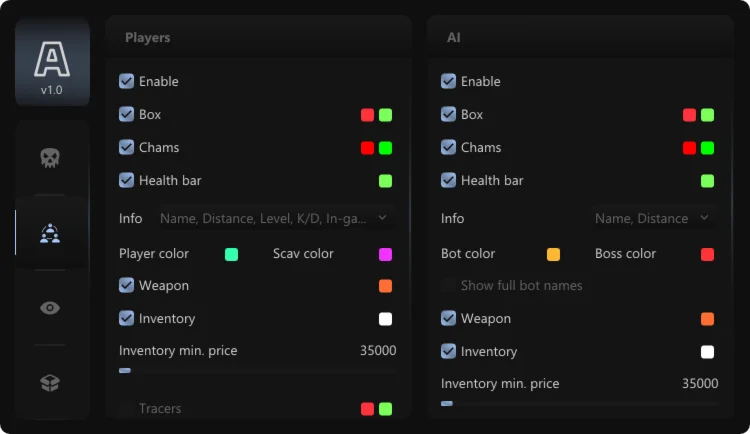
Task: Toggle the AI Chams checkbox
Action: [449, 147]
